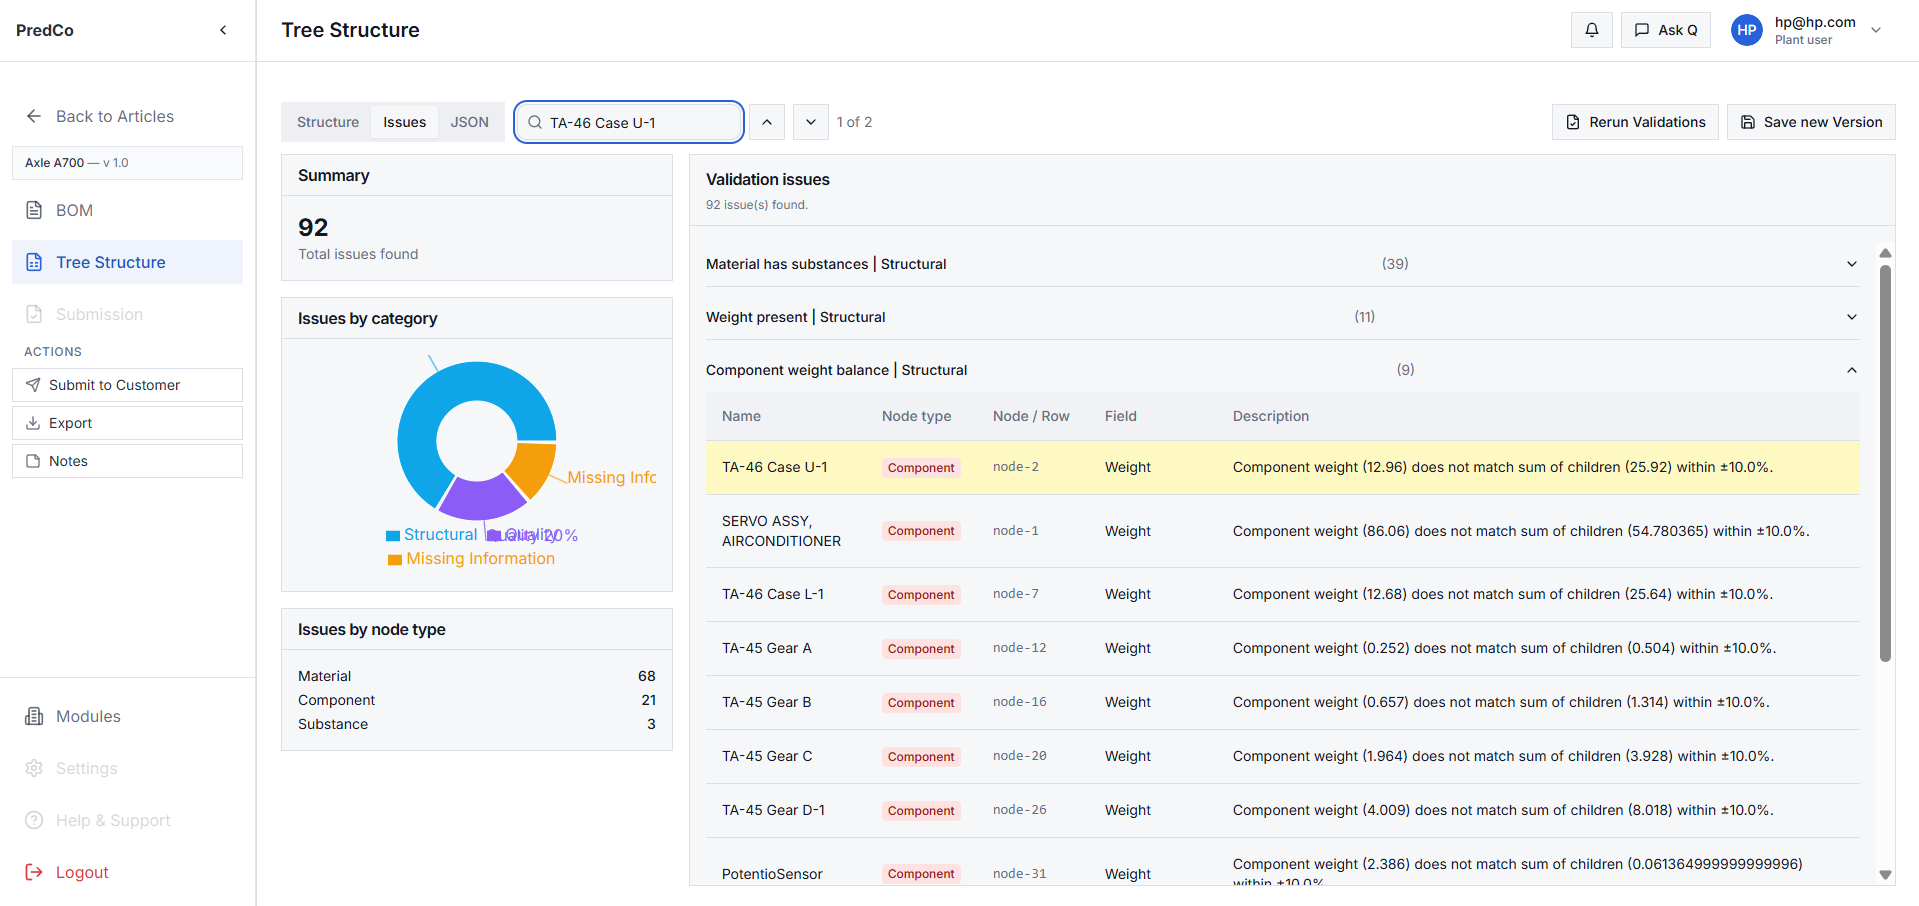This screenshot has height=906, width=1919.
Task: Click the node-12 cell
Action: tap(1020, 648)
